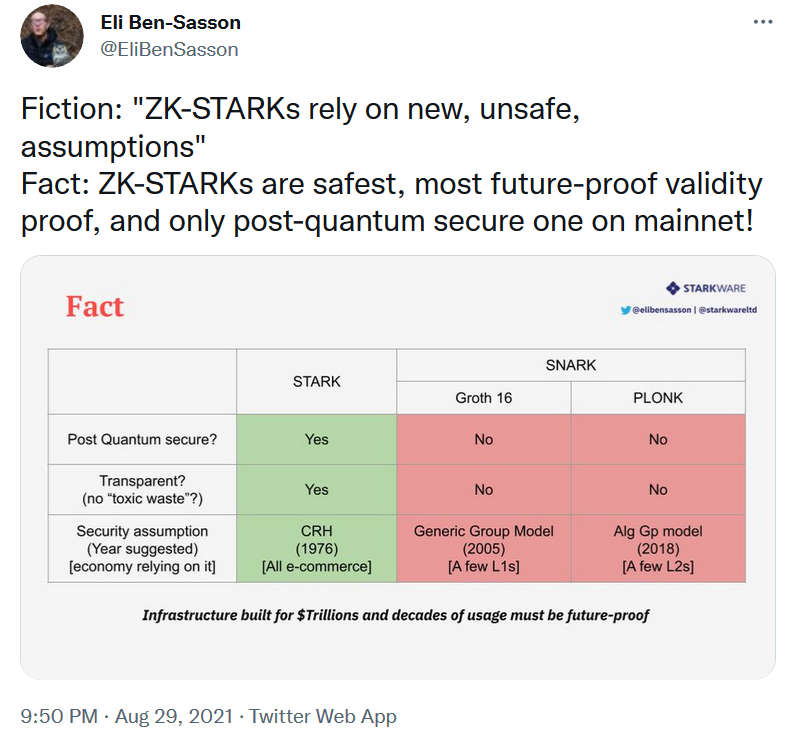Click the "Post Quantum secure?" row label
Viewport: 795px width, 743px height.
click(x=142, y=439)
